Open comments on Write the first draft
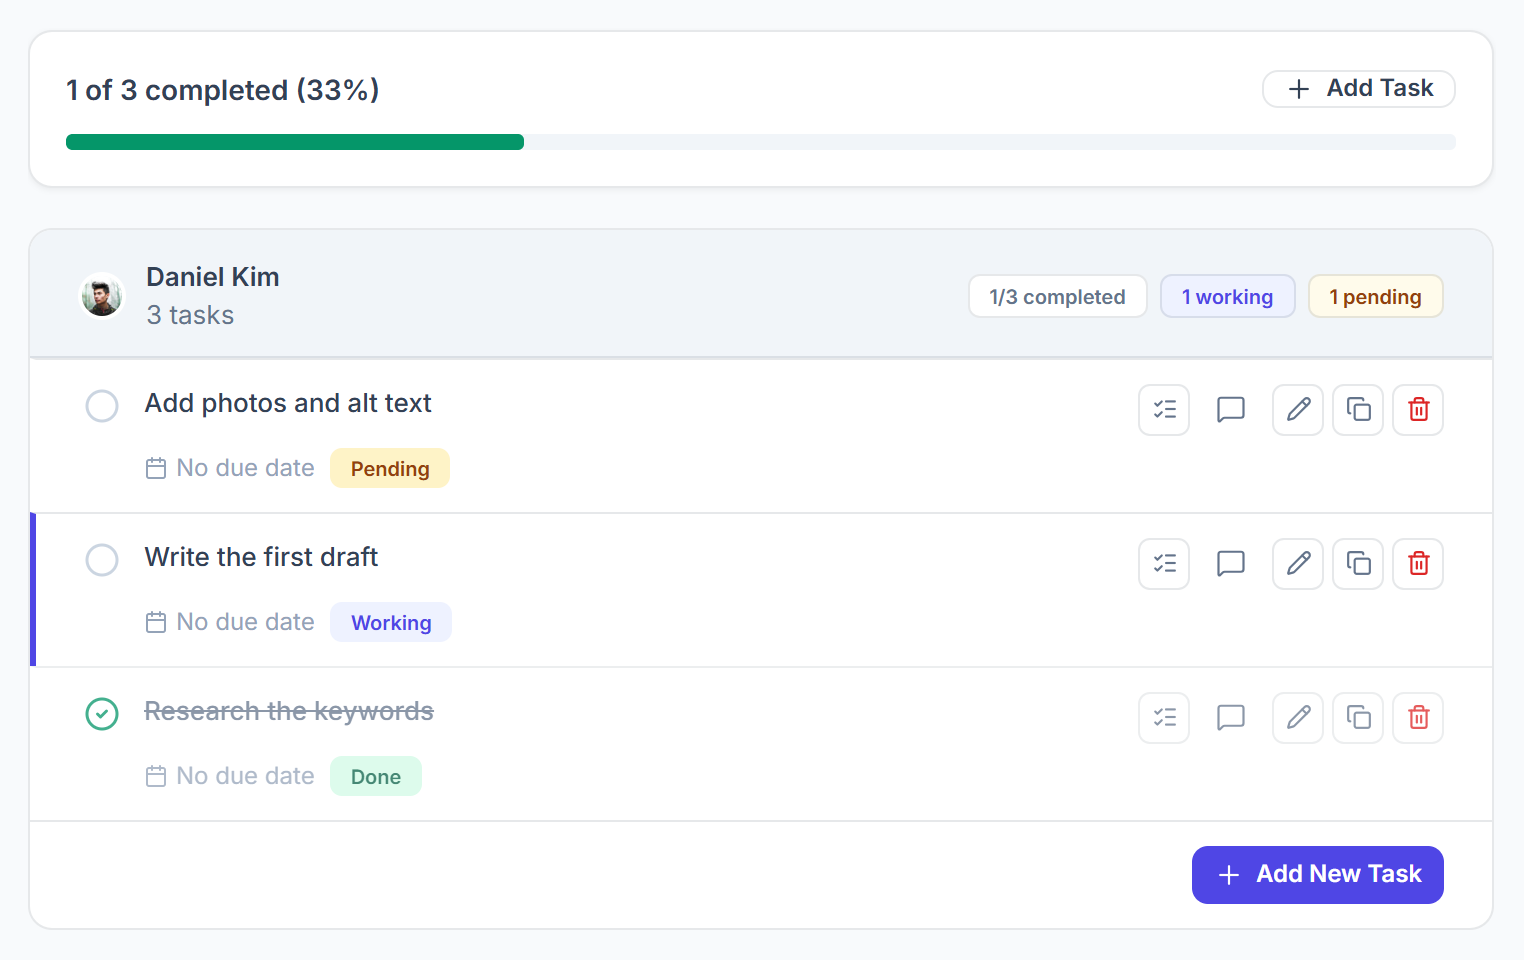The width and height of the screenshot is (1524, 960). [1231, 564]
